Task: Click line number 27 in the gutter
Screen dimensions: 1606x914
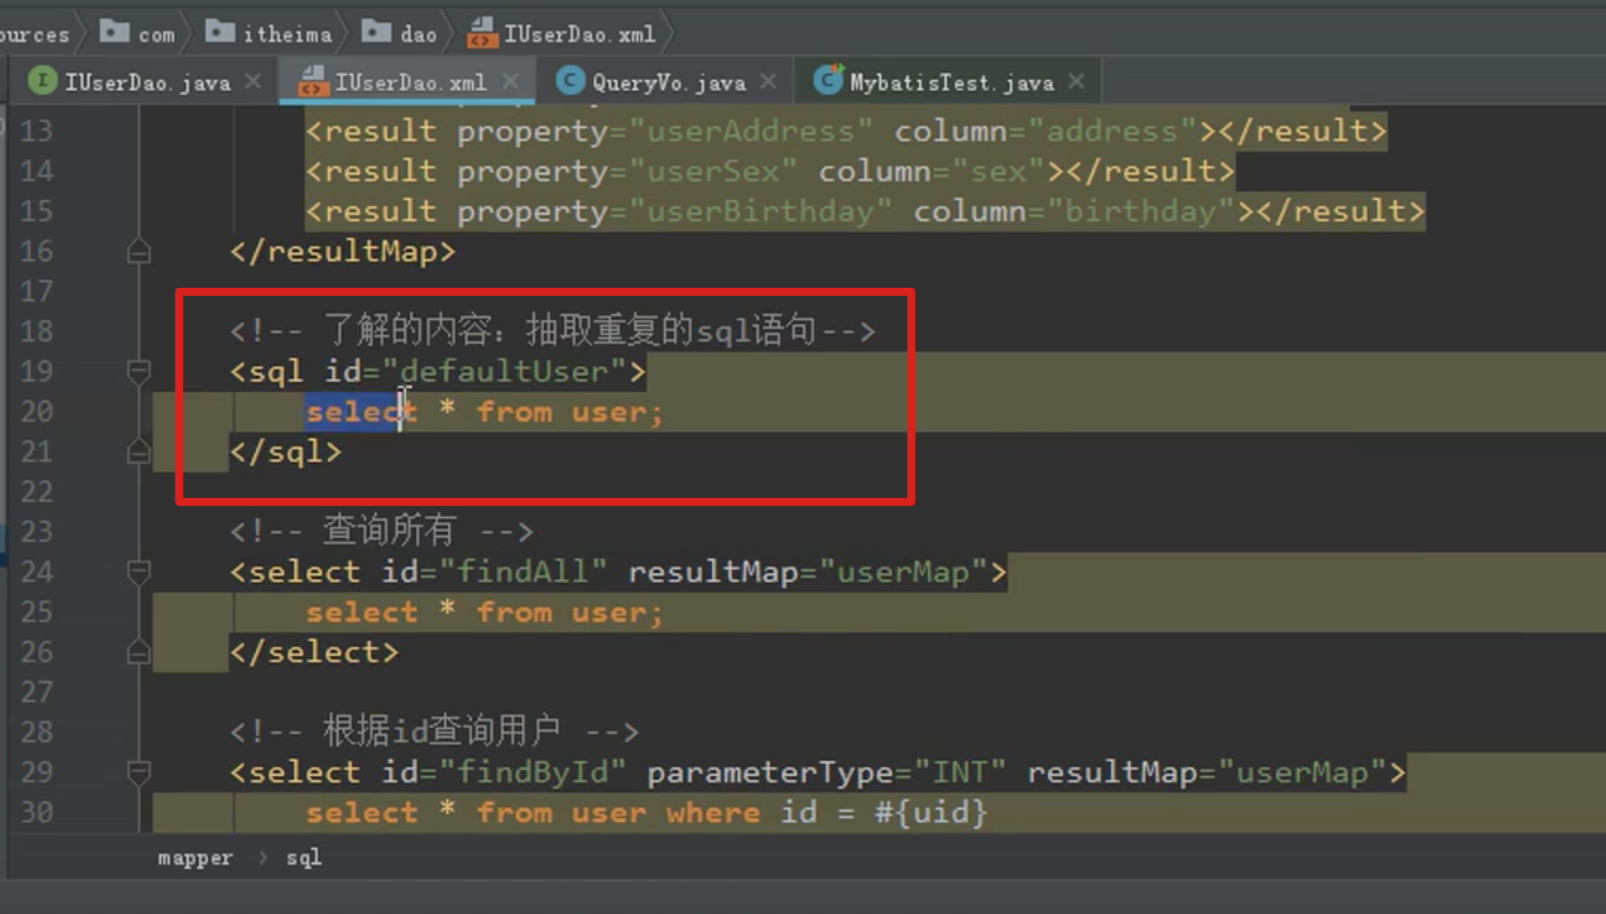Action: pos(37,691)
